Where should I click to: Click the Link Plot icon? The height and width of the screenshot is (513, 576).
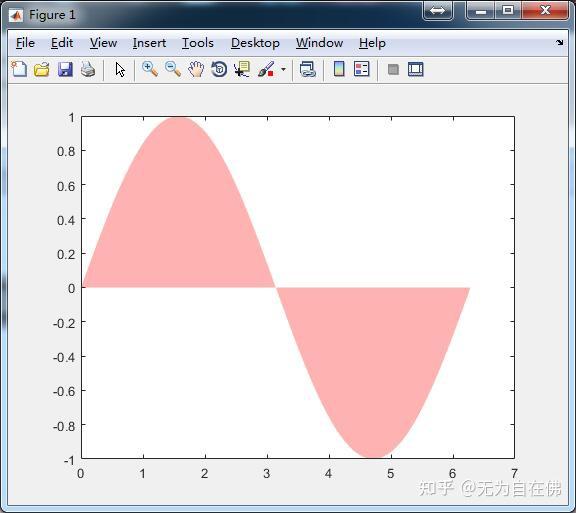pos(307,69)
